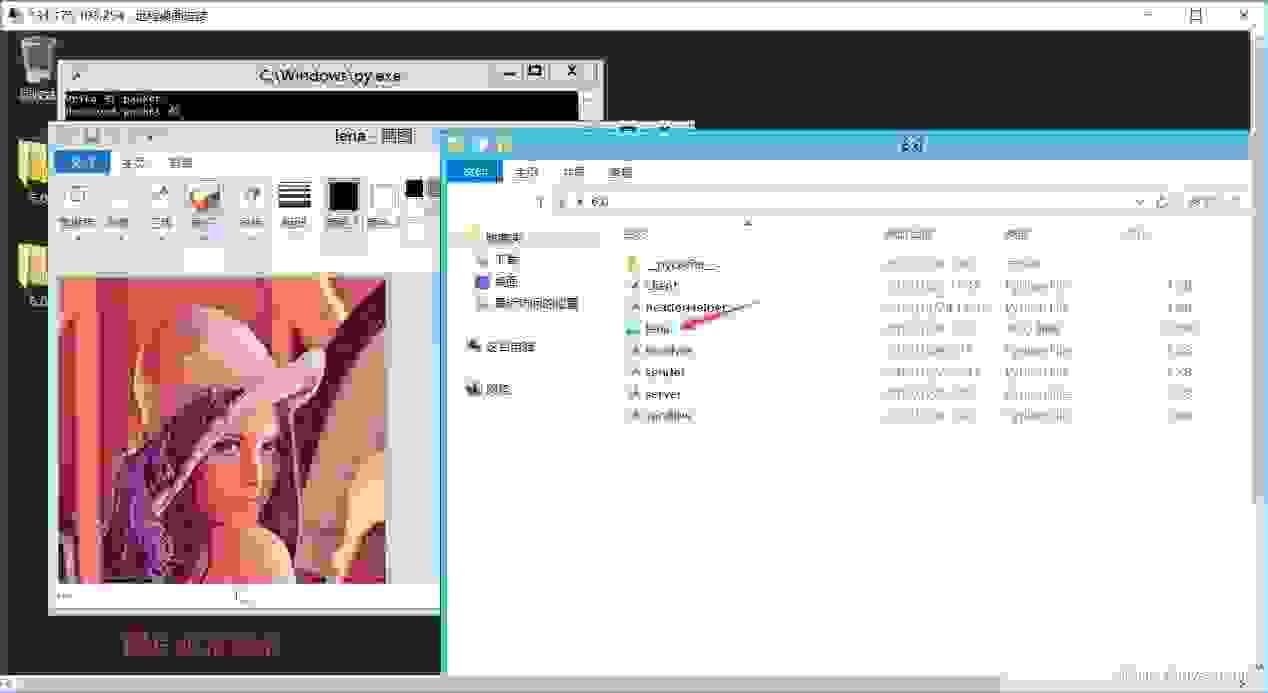The image size is (1268, 693).
Task: Click the py.exe console vertical scrollbar
Action: (588, 106)
